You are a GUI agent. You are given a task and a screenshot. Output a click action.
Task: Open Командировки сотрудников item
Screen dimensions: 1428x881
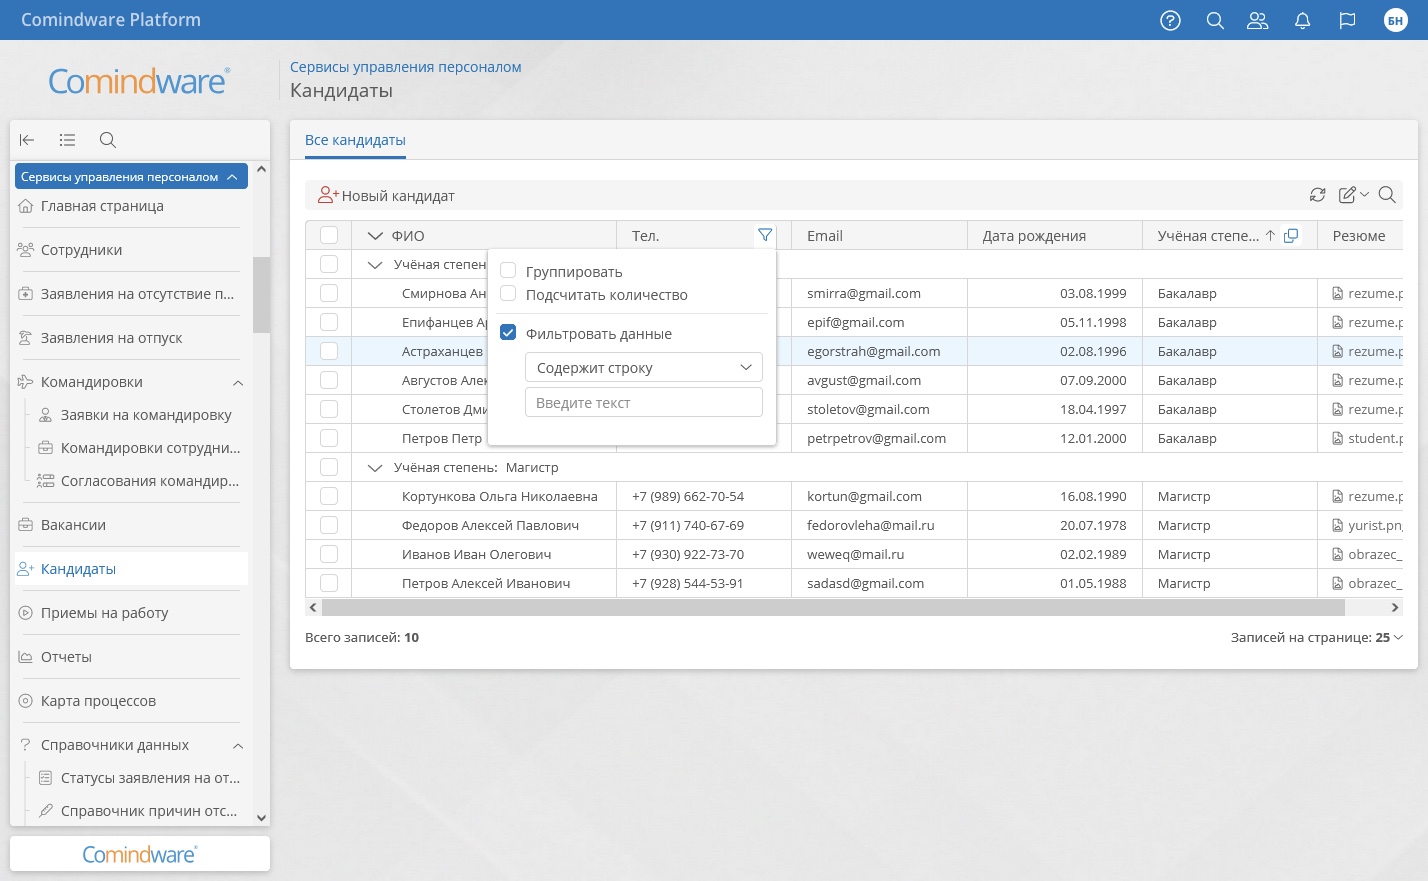[150, 448]
